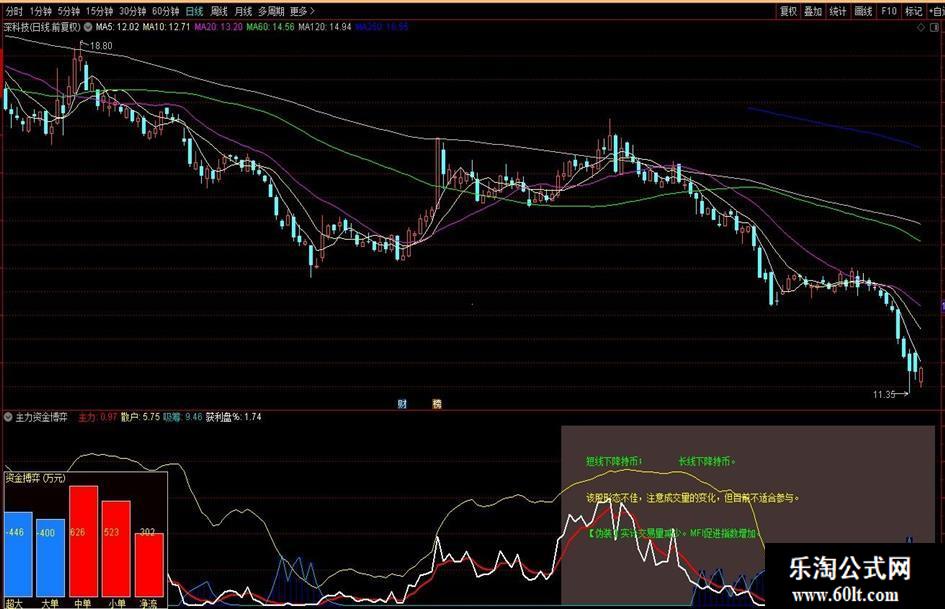Click the 复权 adjustment button

(788, 11)
